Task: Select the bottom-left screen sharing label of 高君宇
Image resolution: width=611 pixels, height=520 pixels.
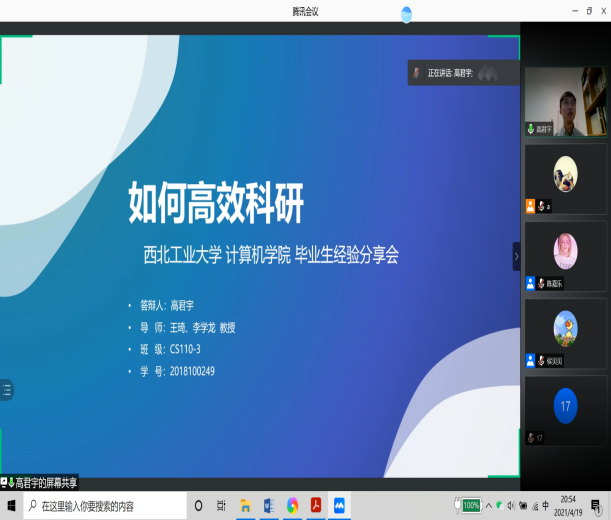Action: point(40,483)
